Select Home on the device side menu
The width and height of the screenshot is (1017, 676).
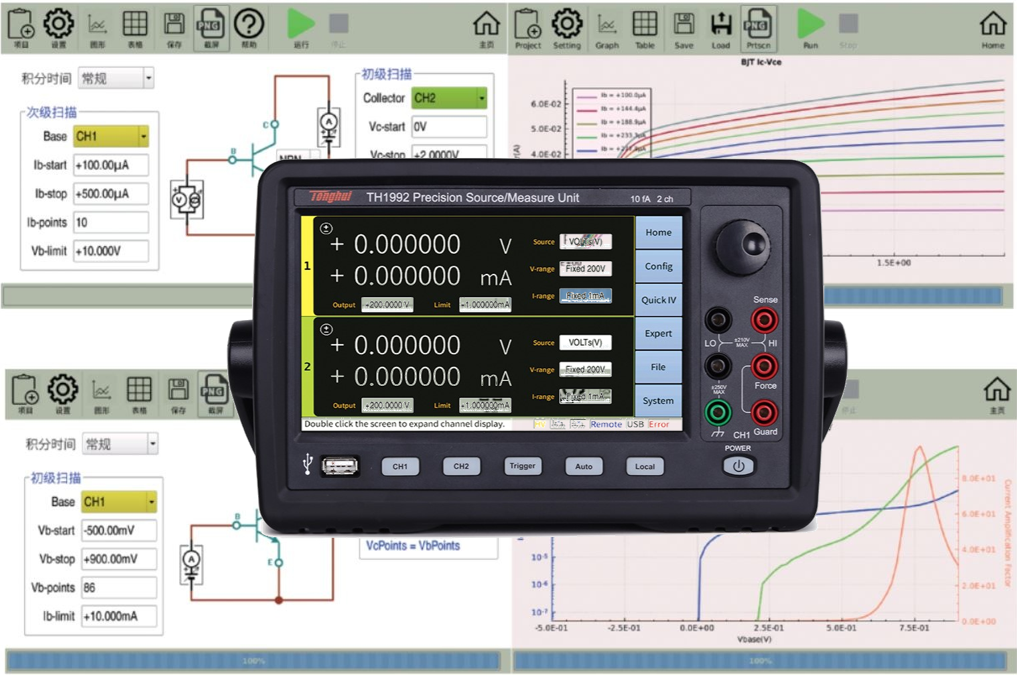coord(658,232)
